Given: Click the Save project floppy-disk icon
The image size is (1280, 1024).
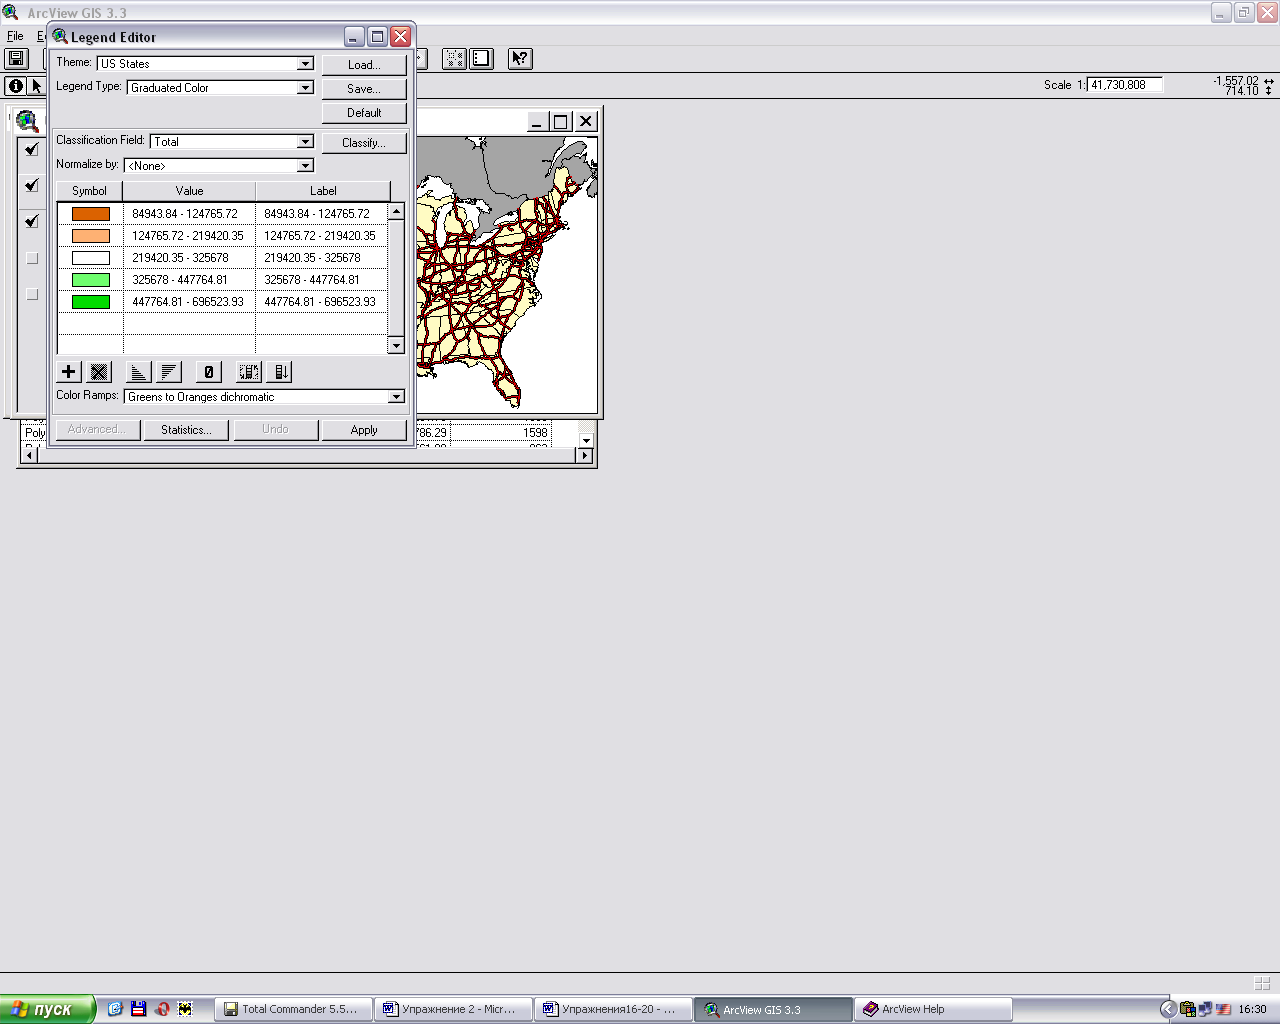Looking at the screenshot, I should pyautogui.click(x=16, y=59).
